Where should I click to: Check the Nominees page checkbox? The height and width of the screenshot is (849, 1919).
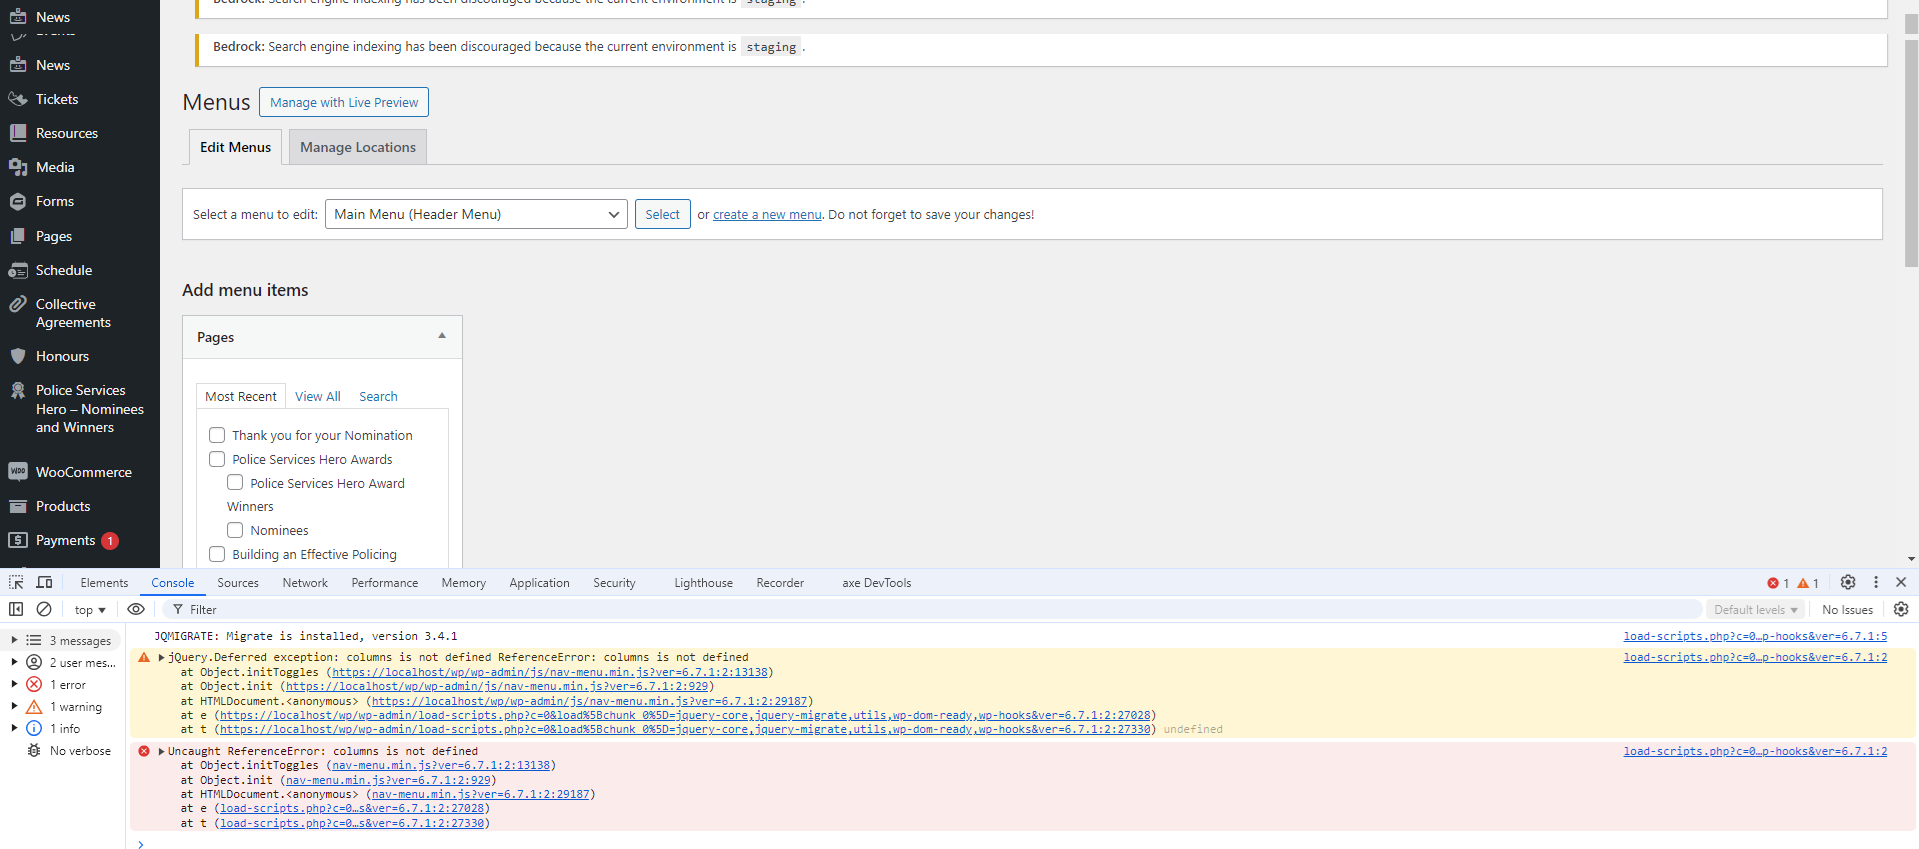point(235,530)
